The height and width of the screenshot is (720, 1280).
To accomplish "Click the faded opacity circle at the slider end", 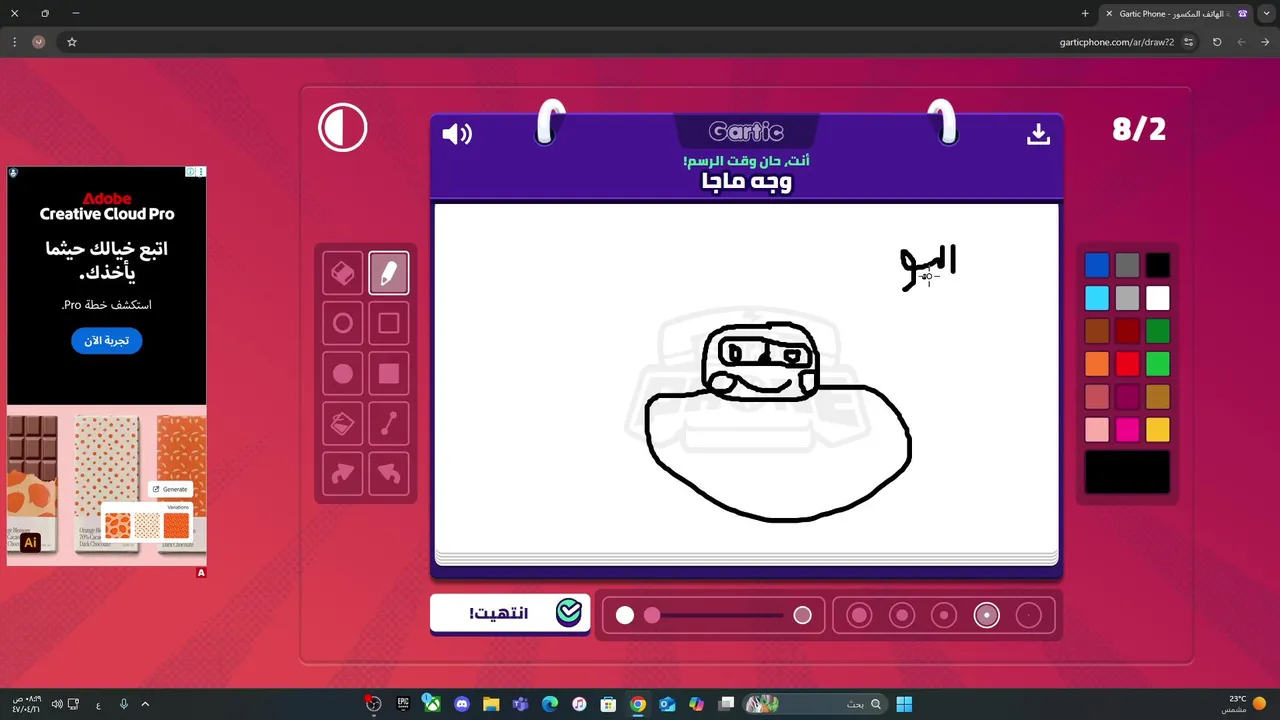I will coord(802,616).
